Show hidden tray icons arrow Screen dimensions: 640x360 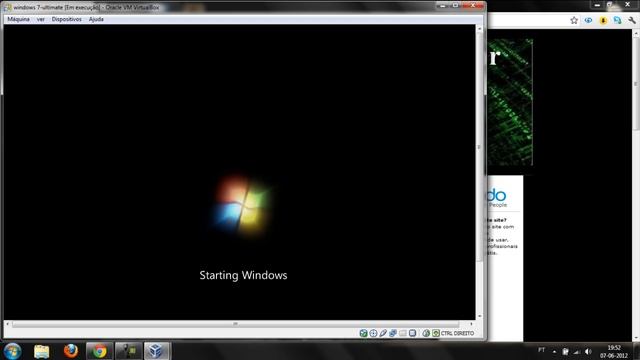tap(554, 351)
